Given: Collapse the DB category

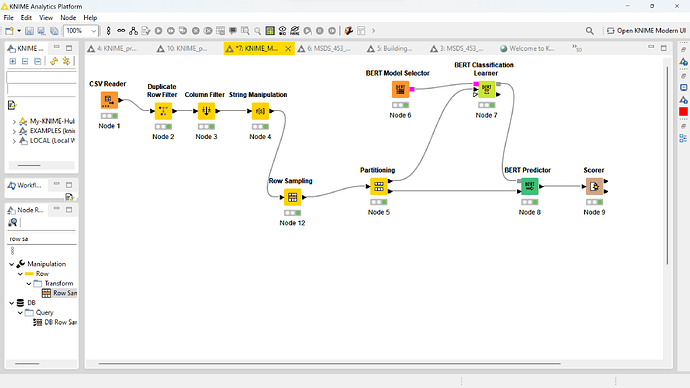Looking at the screenshot, I should pyautogui.click(x=12, y=303).
